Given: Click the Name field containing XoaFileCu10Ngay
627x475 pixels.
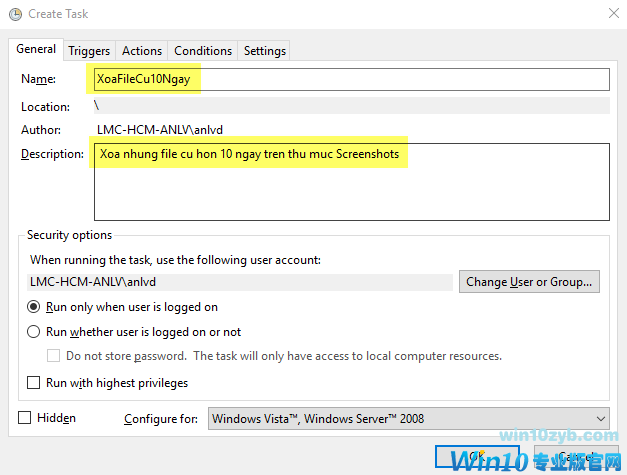Looking at the screenshot, I should point(351,79).
